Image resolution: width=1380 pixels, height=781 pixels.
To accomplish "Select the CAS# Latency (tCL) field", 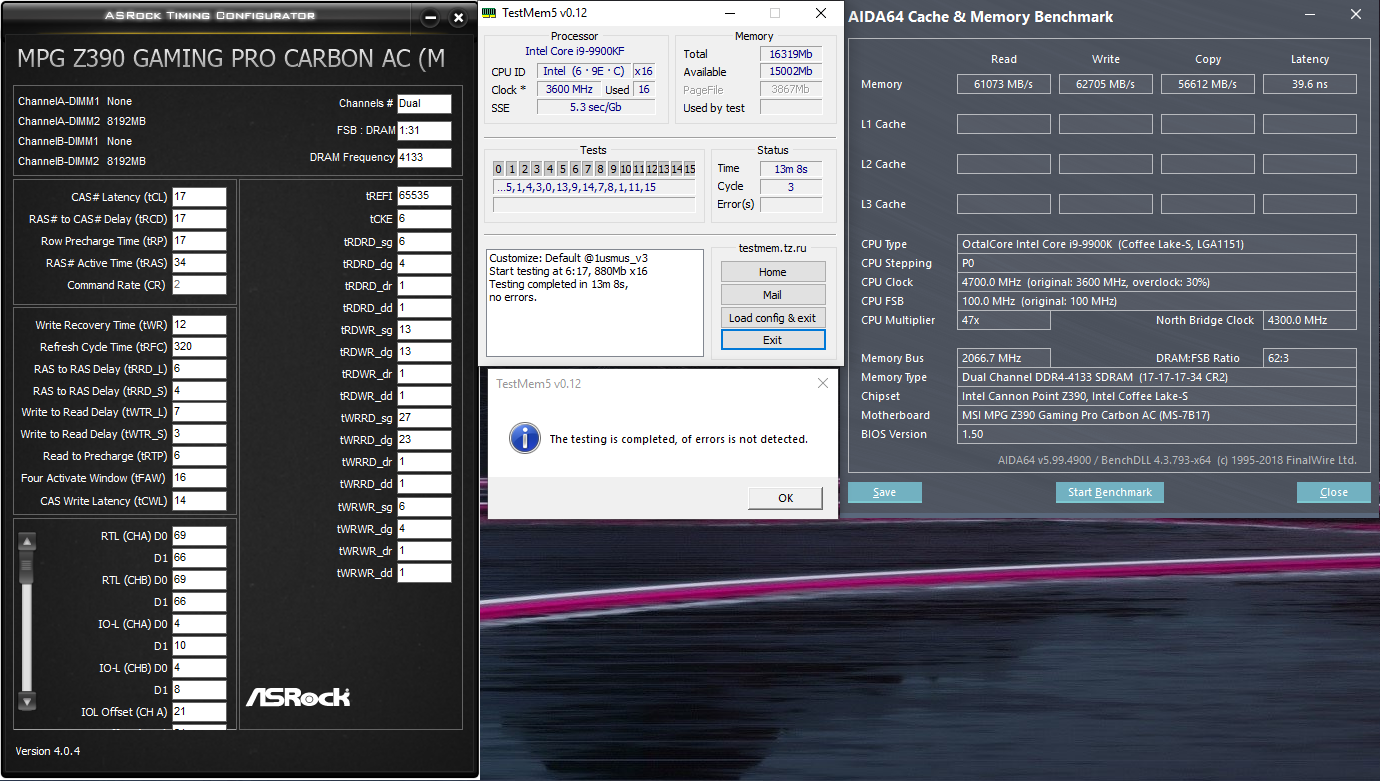I will tap(199, 197).
